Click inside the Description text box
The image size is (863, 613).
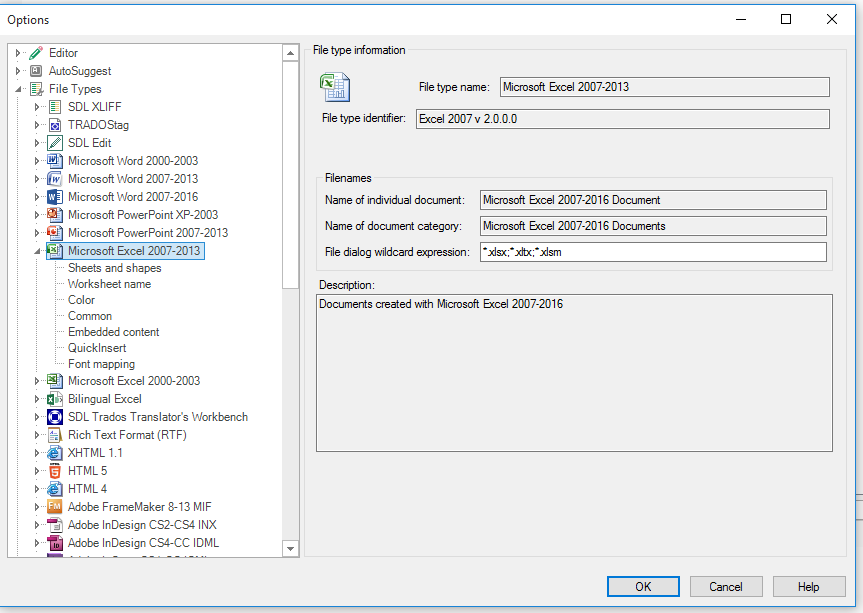click(575, 373)
